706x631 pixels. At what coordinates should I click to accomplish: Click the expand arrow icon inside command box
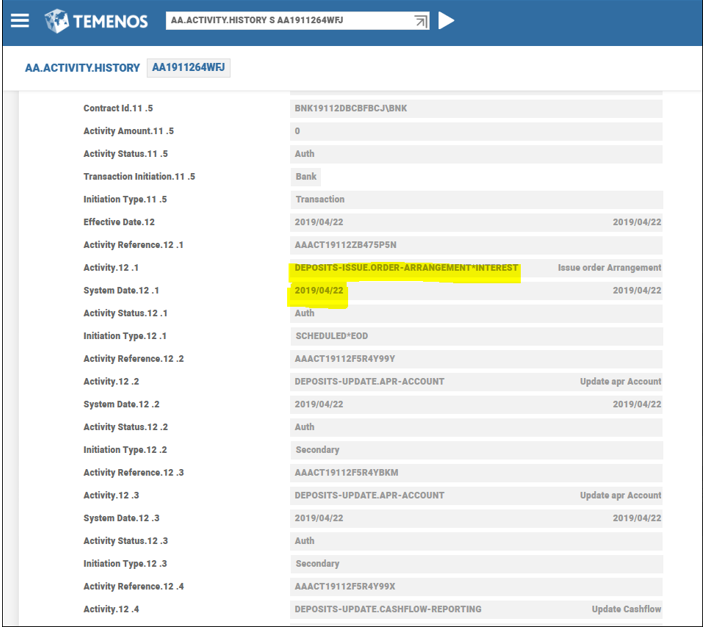420,21
